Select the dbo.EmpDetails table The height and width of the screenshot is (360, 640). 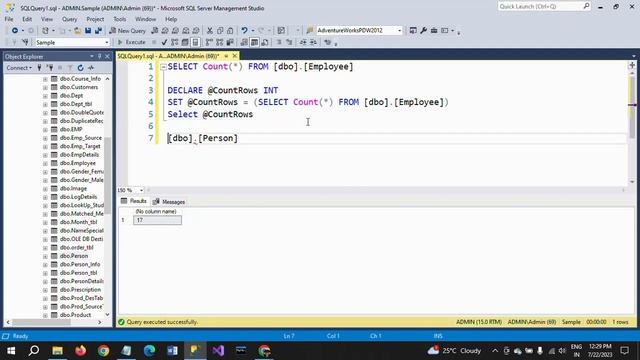(x=79, y=155)
